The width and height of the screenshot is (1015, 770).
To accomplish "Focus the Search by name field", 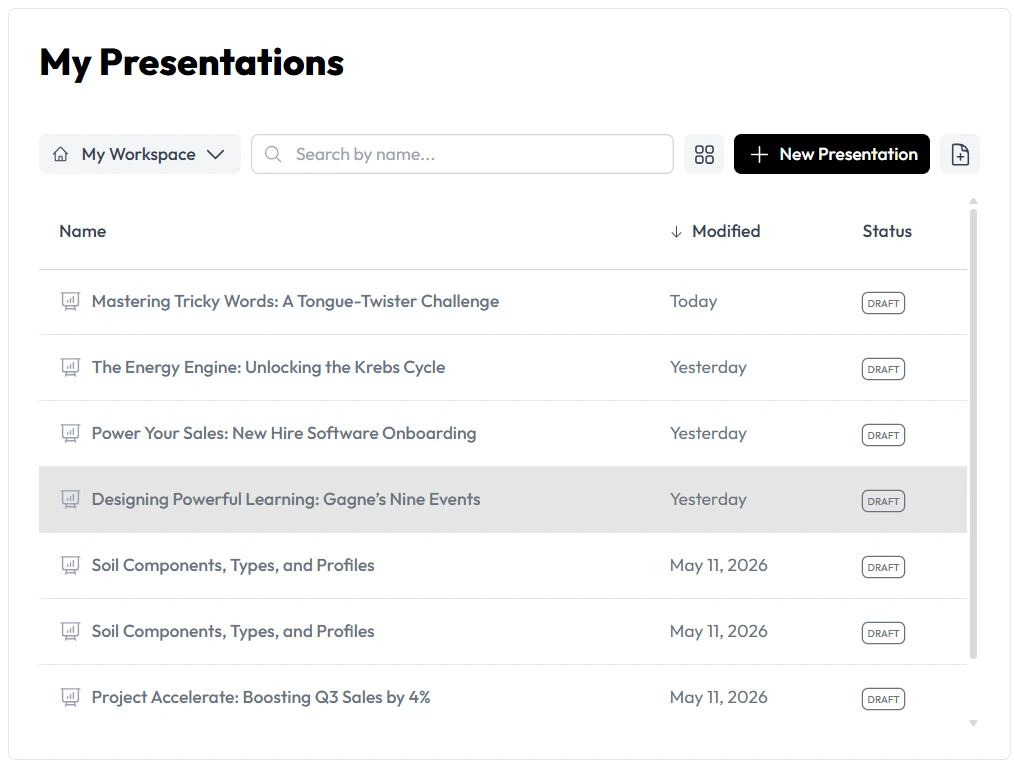I will tap(462, 154).
